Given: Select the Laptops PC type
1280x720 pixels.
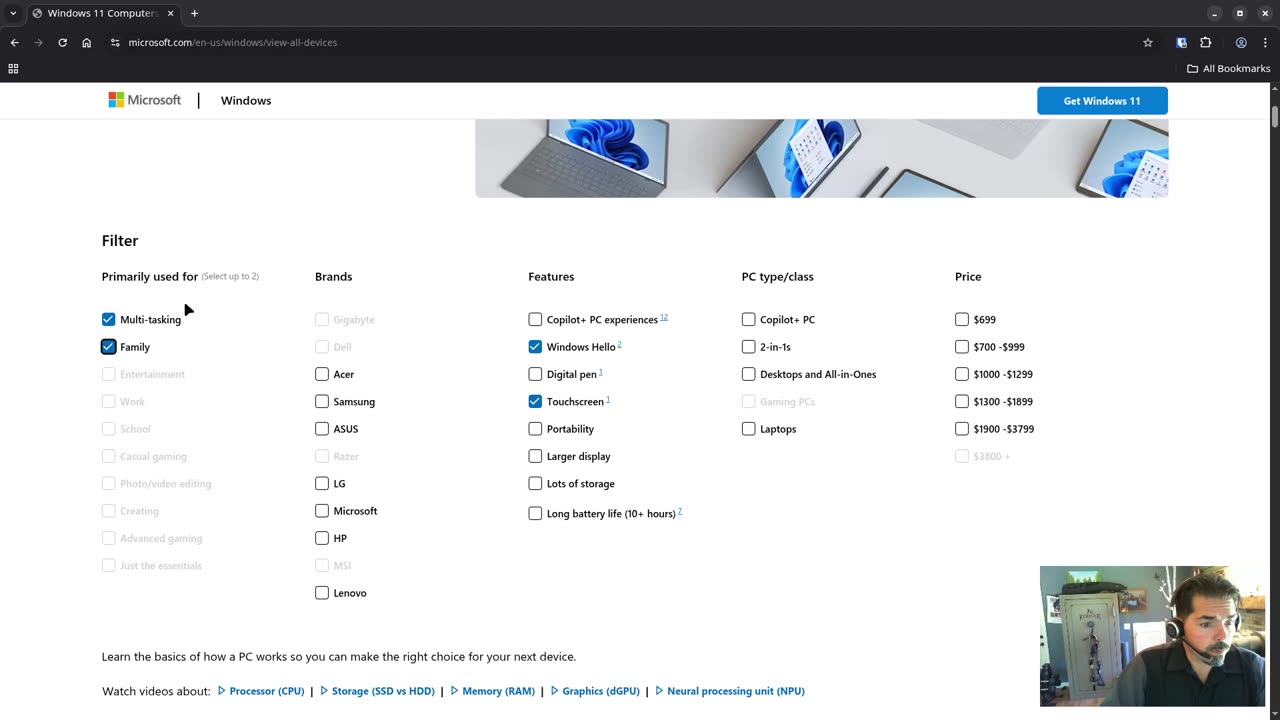Looking at the screenshot, I should coord(748,429).
